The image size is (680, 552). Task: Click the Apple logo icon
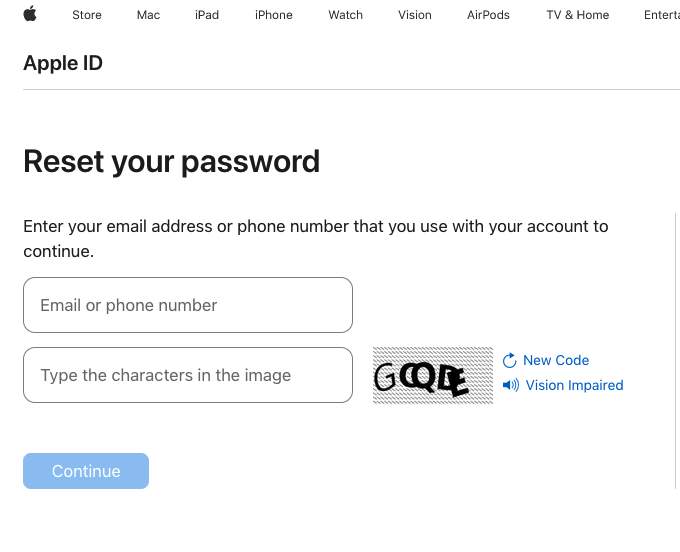pos(30,14)
